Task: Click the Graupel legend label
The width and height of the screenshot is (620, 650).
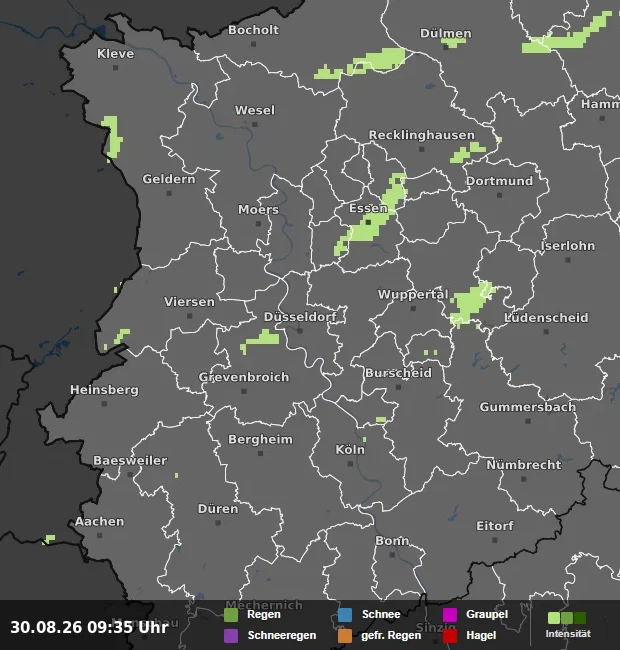Action: tap(487, 614)
